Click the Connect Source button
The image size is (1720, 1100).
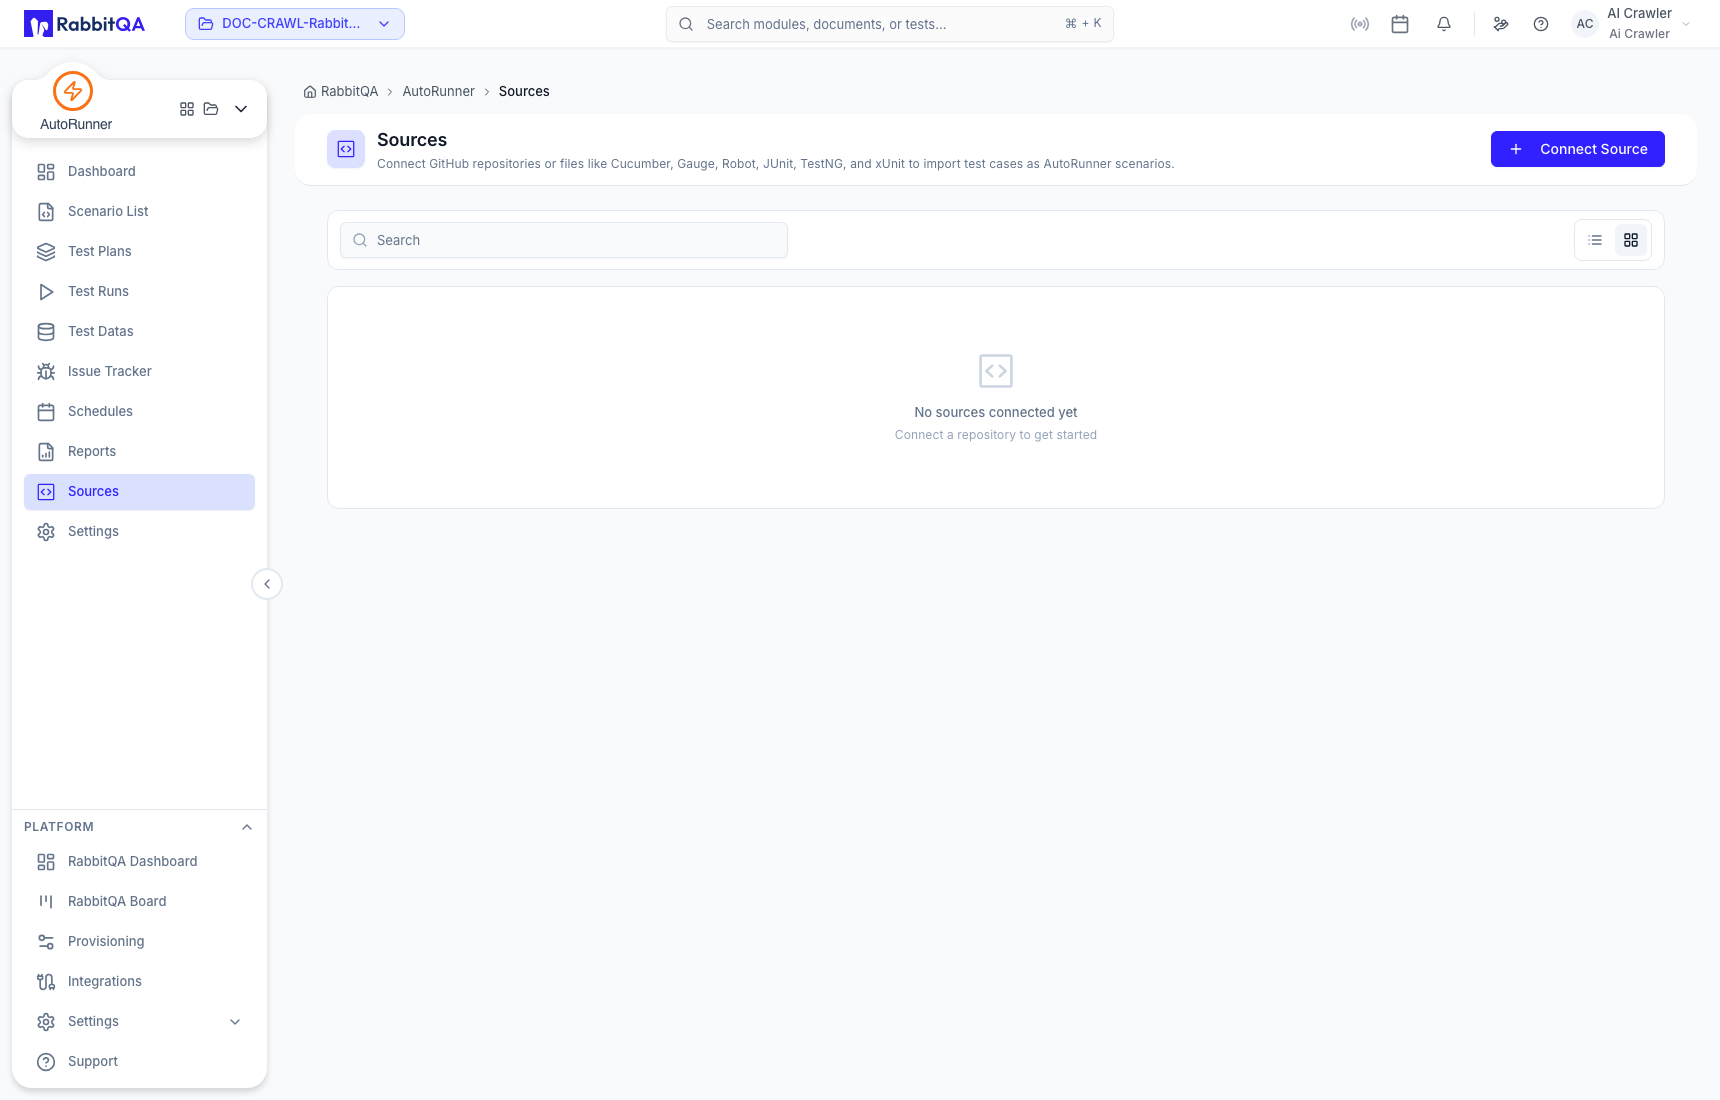click(1577, 149)
